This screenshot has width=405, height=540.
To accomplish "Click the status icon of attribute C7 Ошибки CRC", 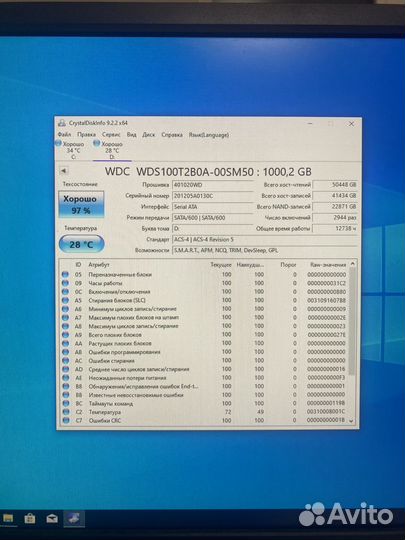I will (x=65, y=420).
